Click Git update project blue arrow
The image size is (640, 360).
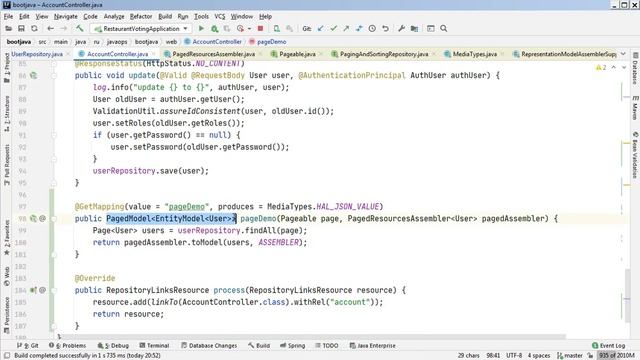click(321, 29)
